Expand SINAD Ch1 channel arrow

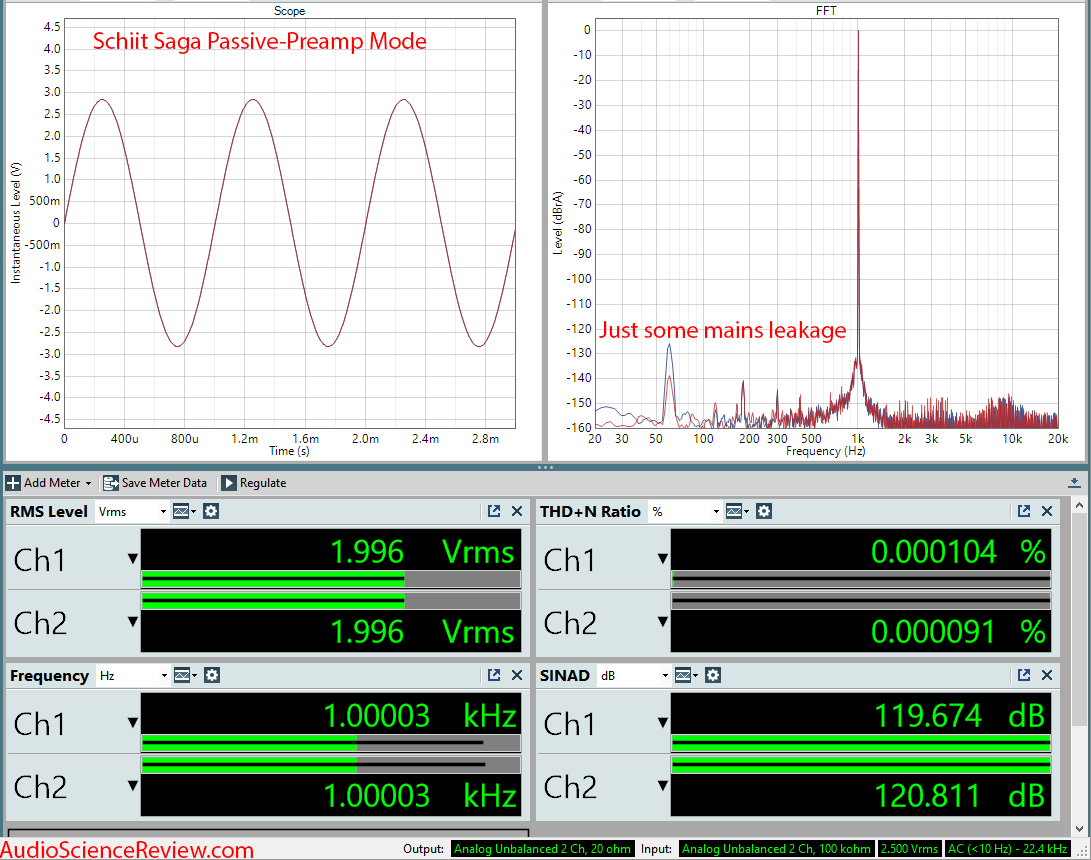(663, 723)
